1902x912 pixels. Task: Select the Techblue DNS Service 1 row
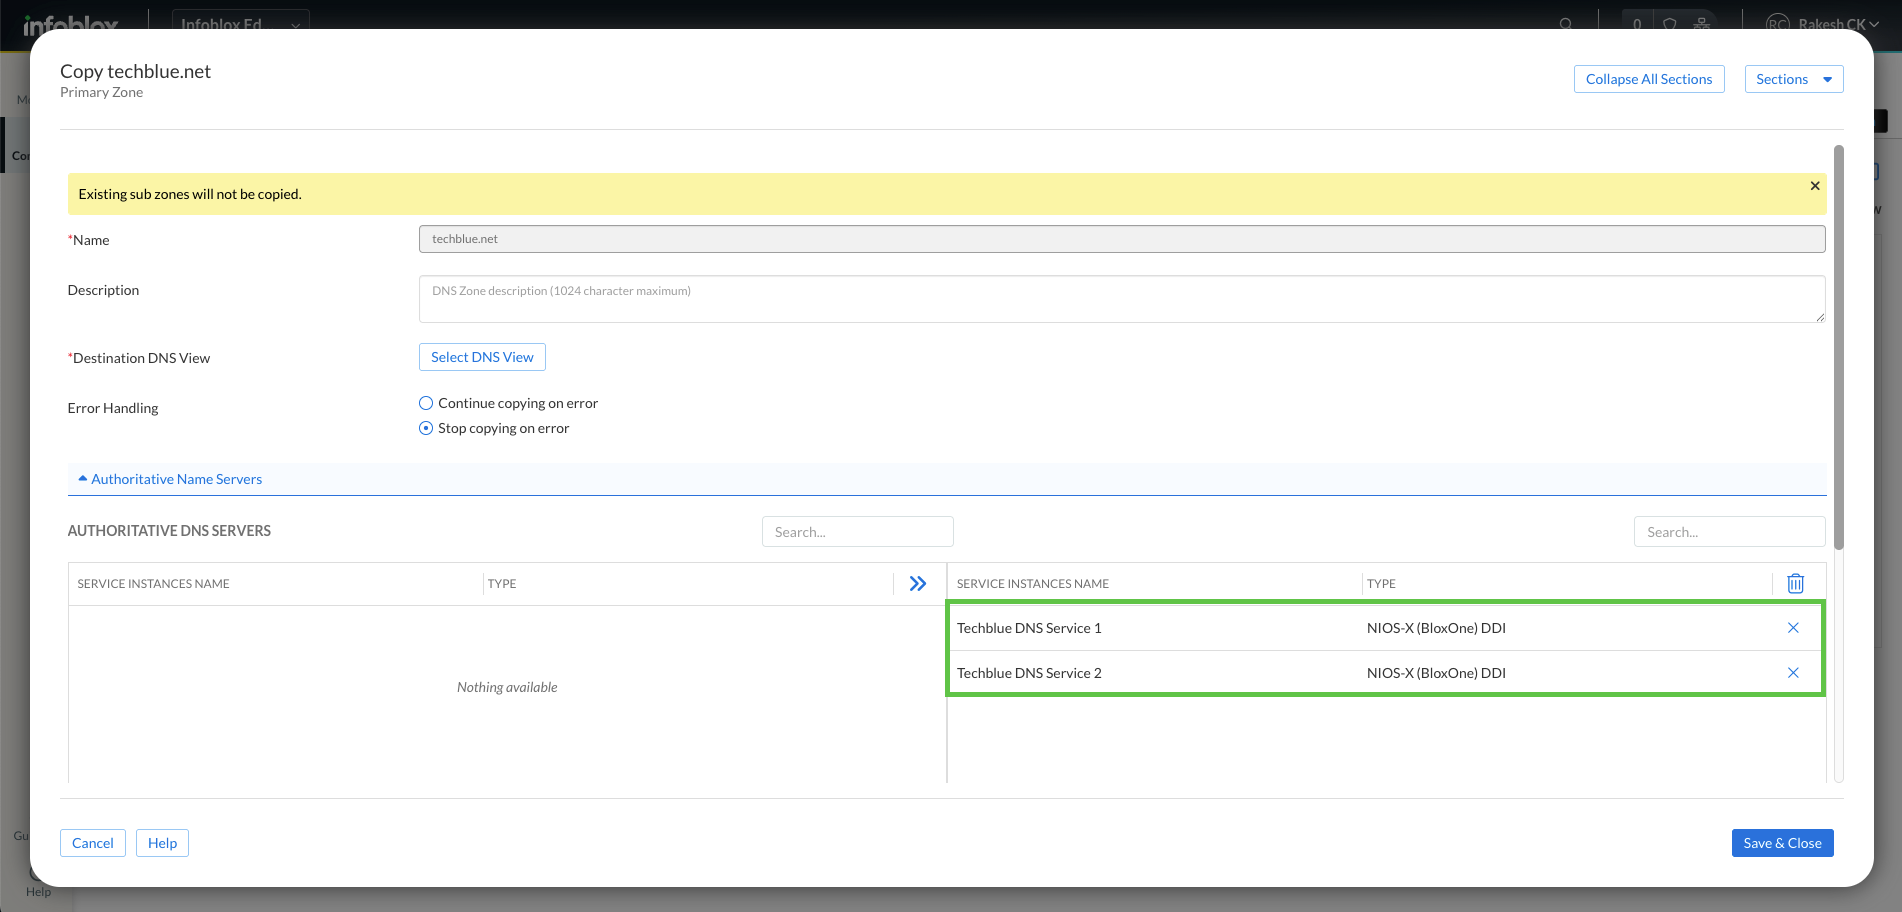1150,628
